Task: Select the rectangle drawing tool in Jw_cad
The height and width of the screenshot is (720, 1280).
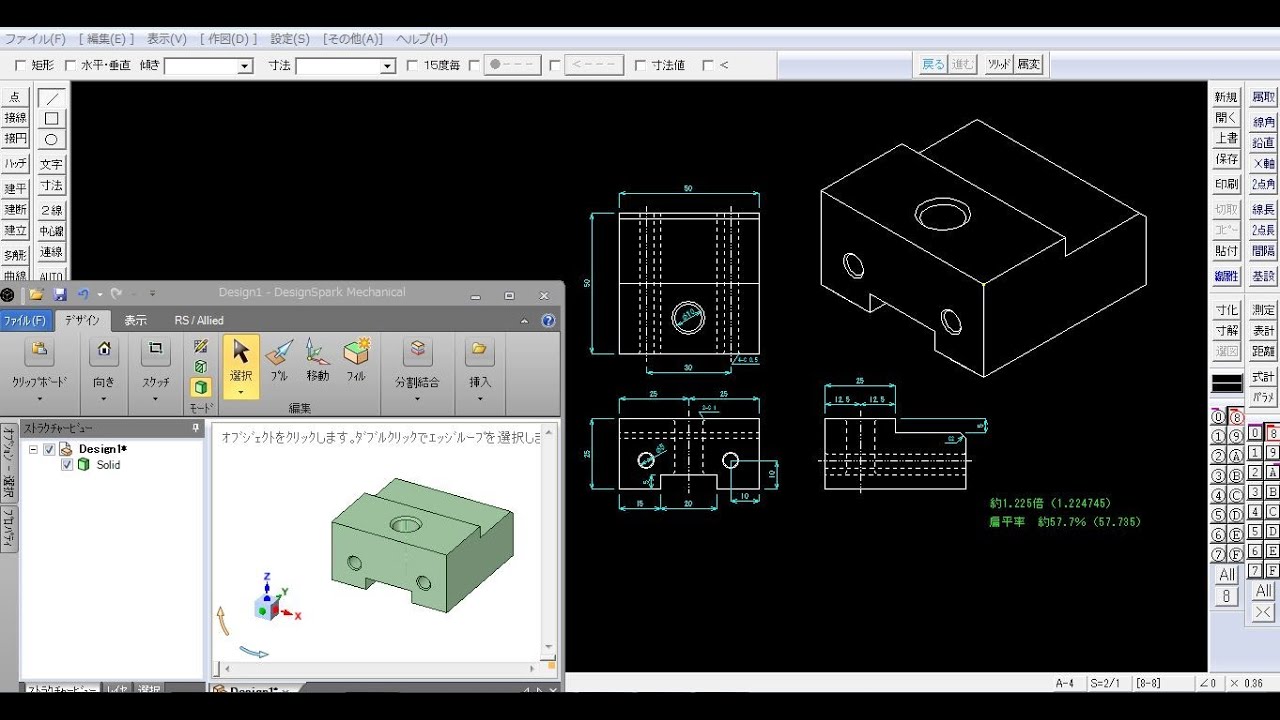Action: tap(51, 119)
